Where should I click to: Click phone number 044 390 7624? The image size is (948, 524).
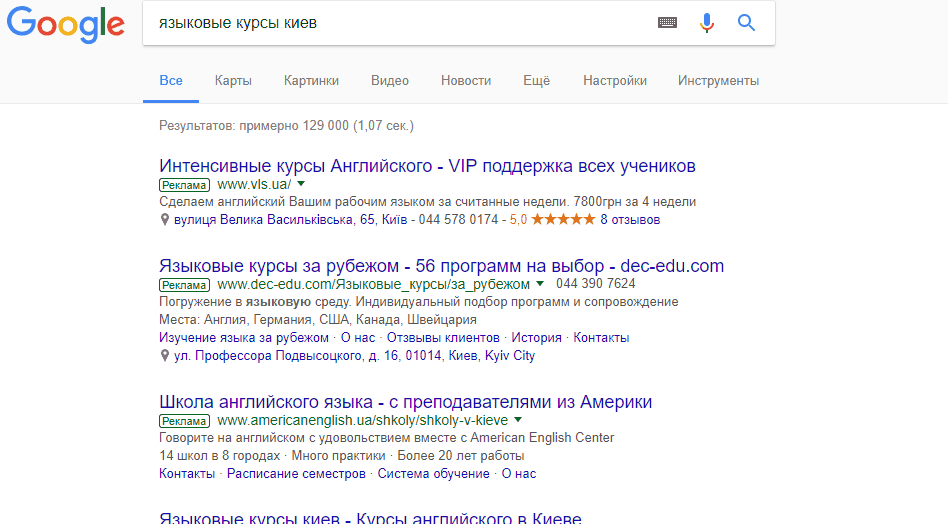[x=596, y=283]
